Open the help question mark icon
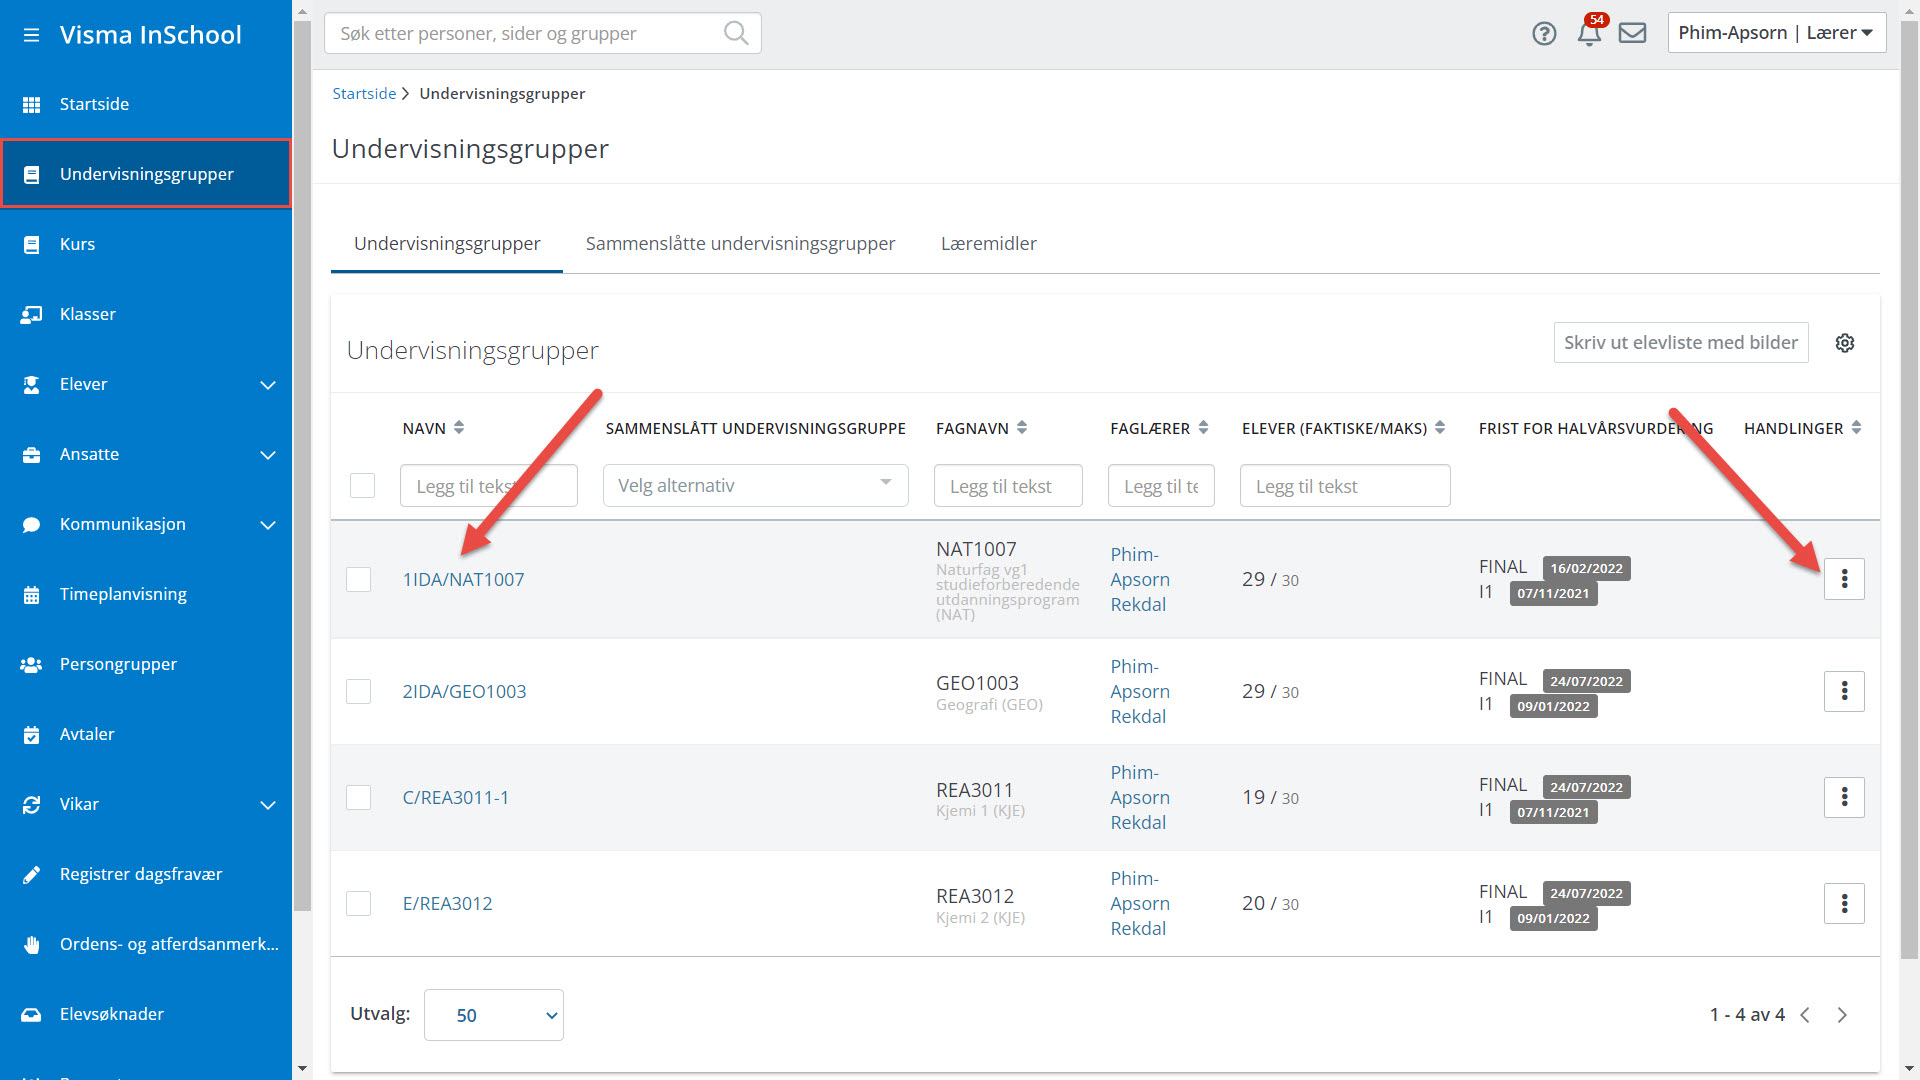The image size is (1920, 1080). pos(1544,33)
